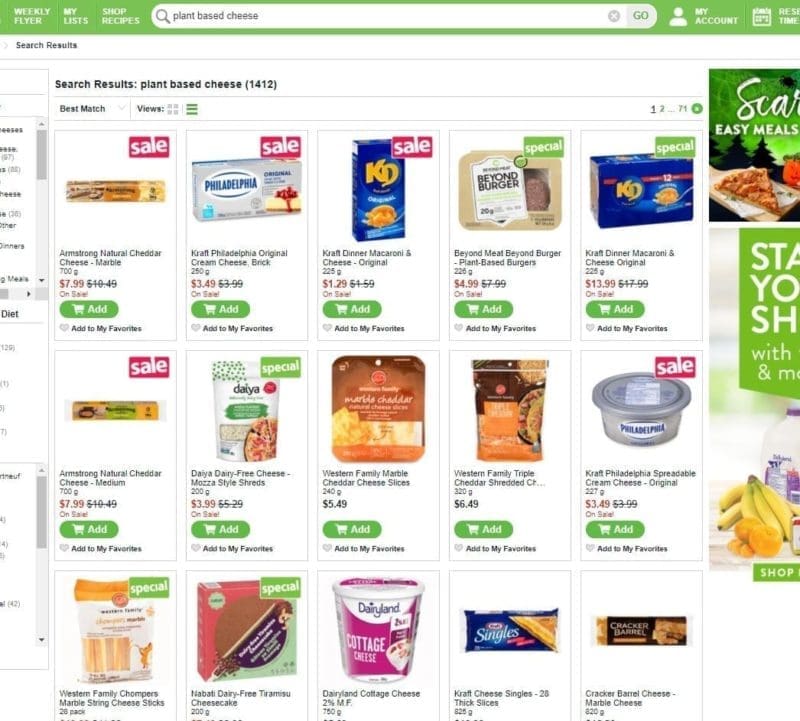Click the GO search button
The height and width of the screenshot is (721, 800).
640,16
